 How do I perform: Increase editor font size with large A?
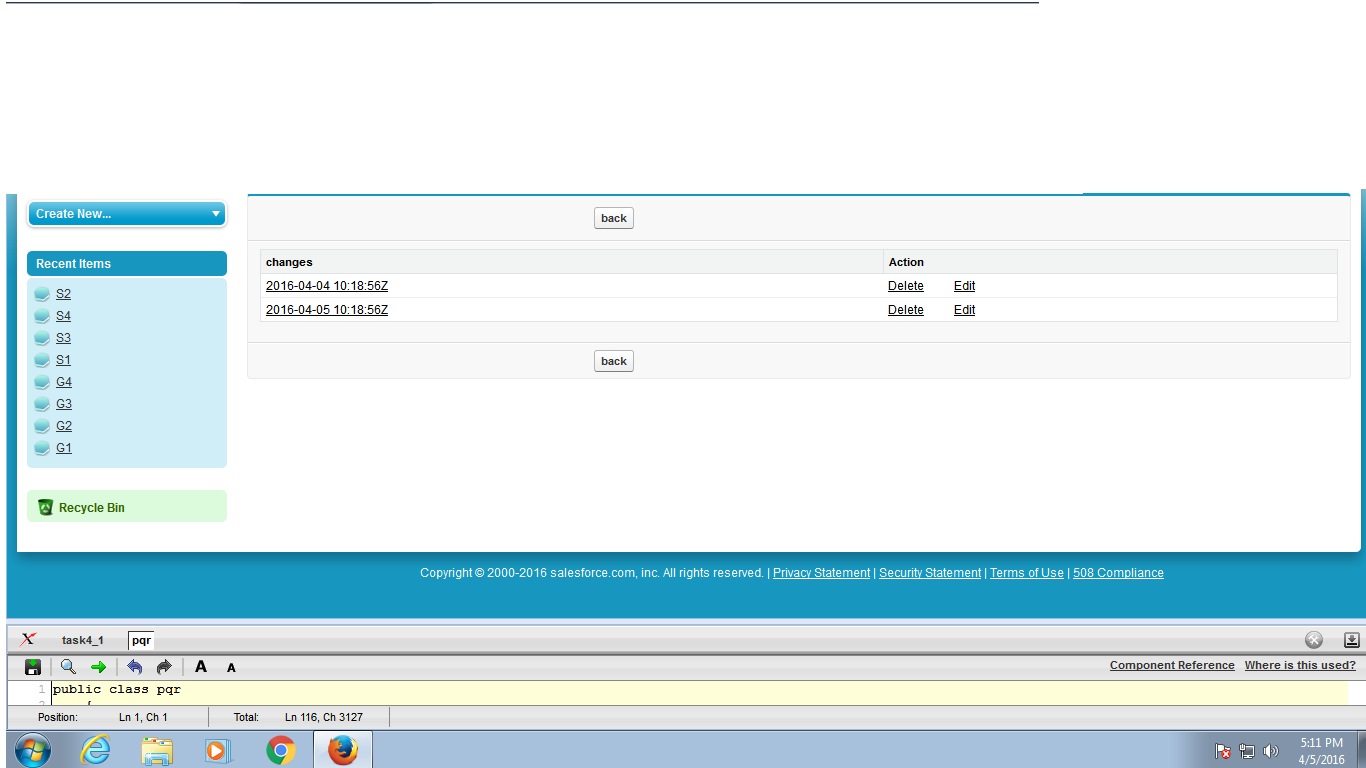click(201, 667)
